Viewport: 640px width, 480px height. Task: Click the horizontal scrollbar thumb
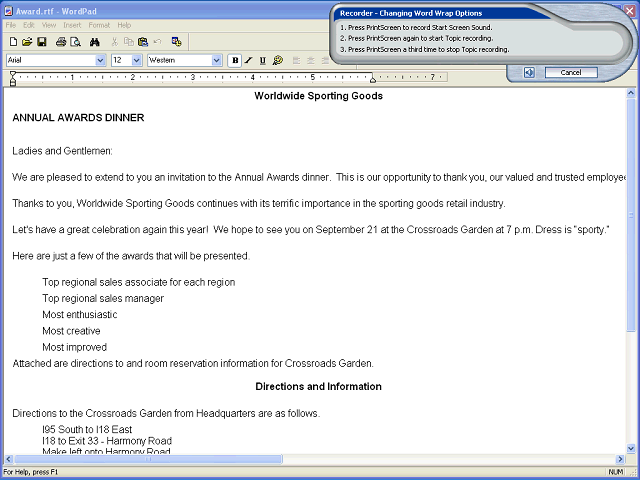pos(148,459)
